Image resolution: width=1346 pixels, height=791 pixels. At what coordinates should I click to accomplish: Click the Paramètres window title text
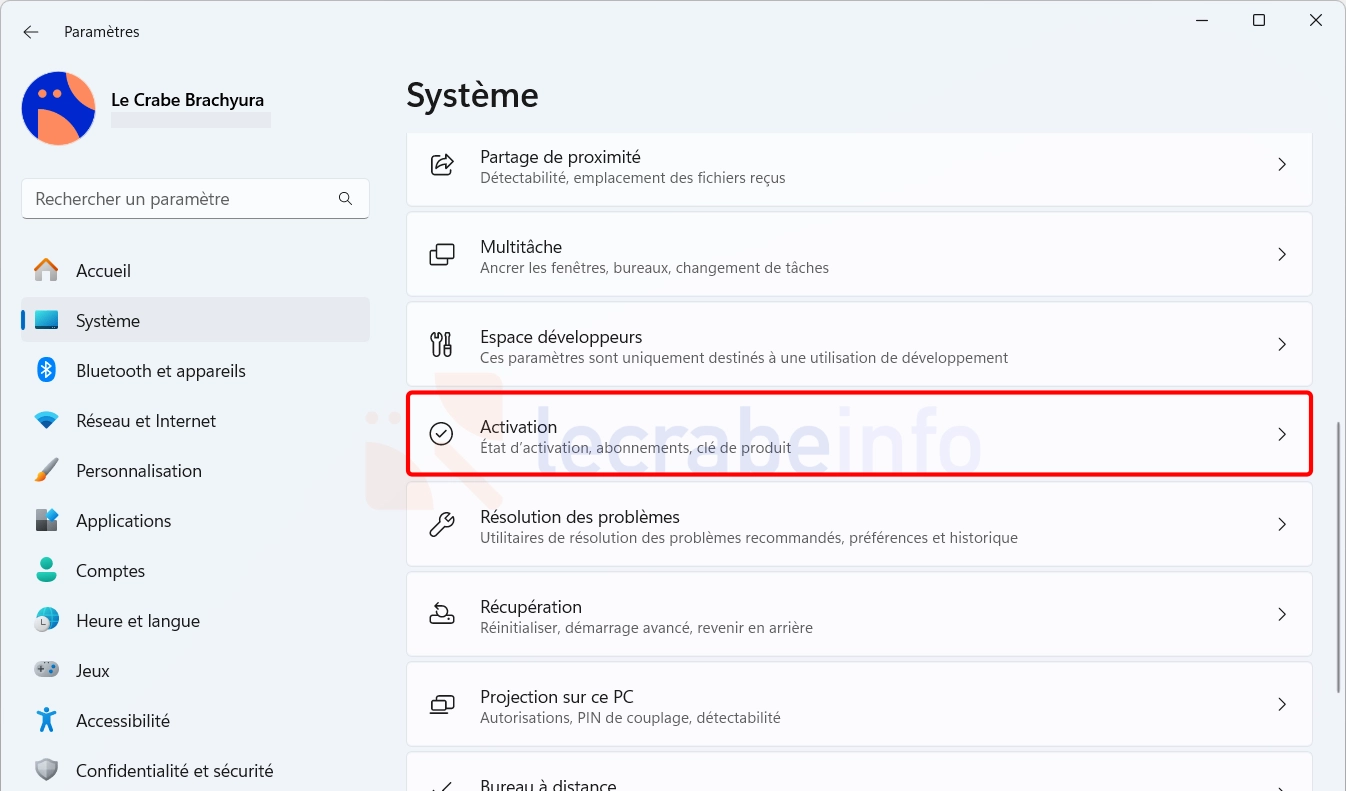[102, 32]
